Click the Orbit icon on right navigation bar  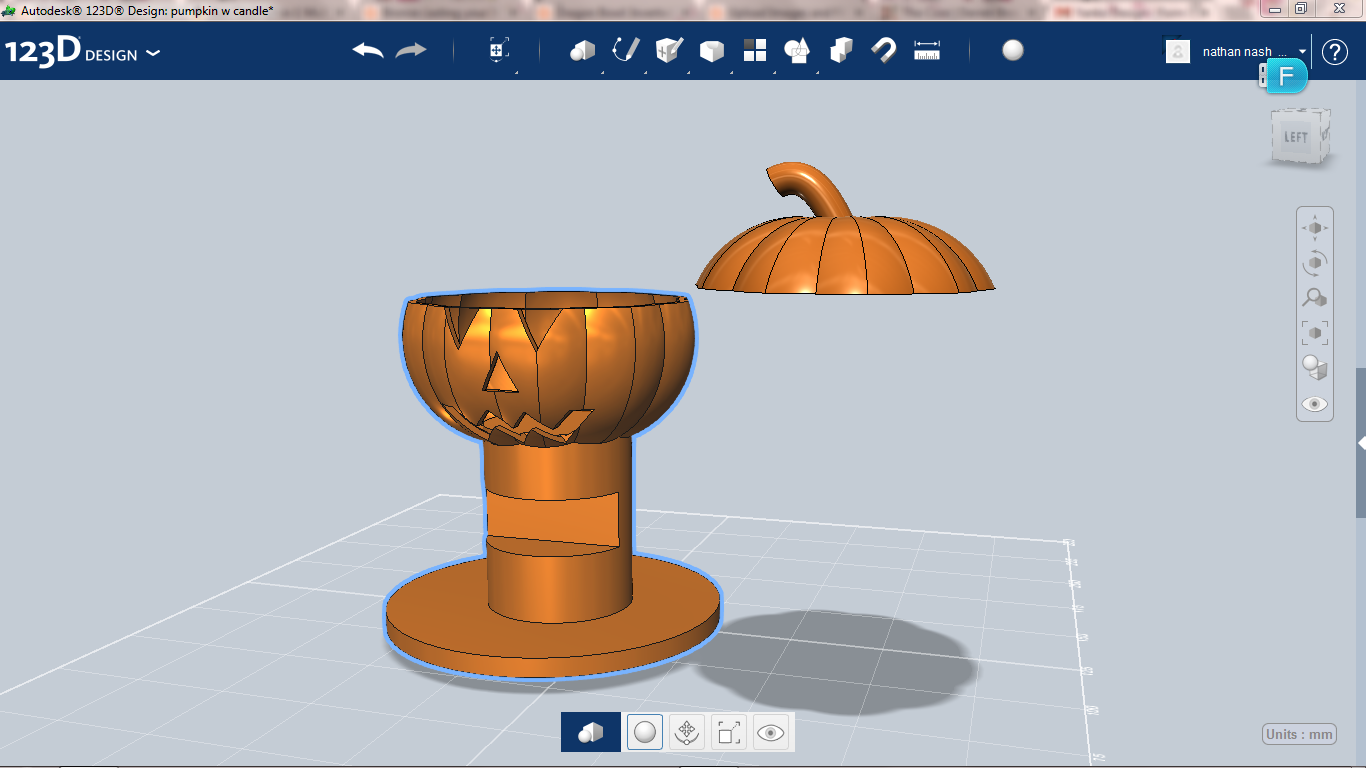(1314, 262)
